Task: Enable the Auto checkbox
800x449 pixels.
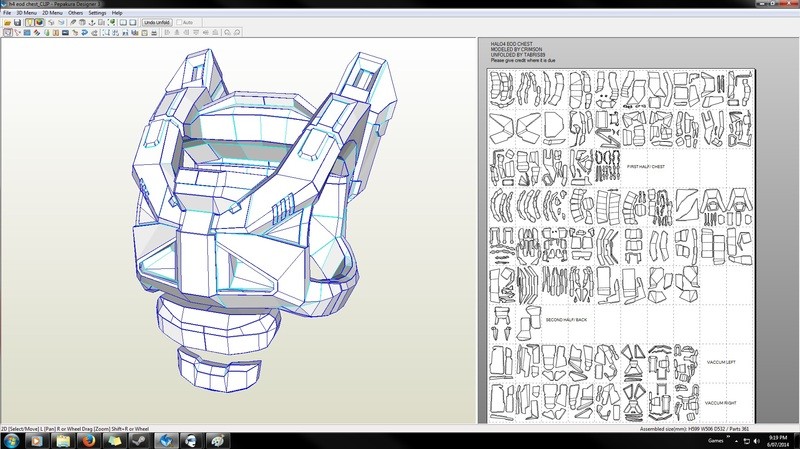Action: (x=180, y=22)
